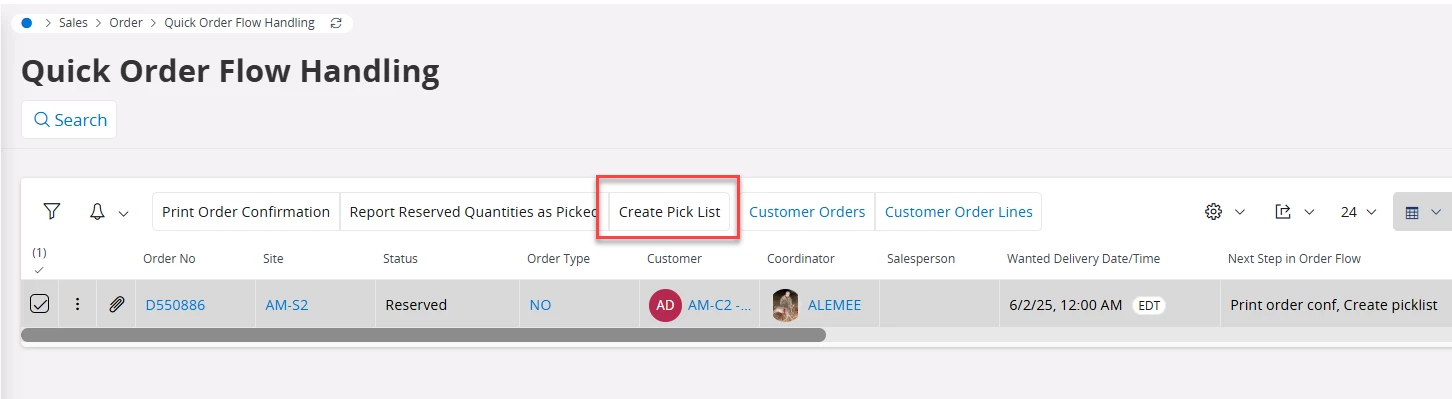
Task: Click the filter funnel icon
Action: (x=52, y=212)
